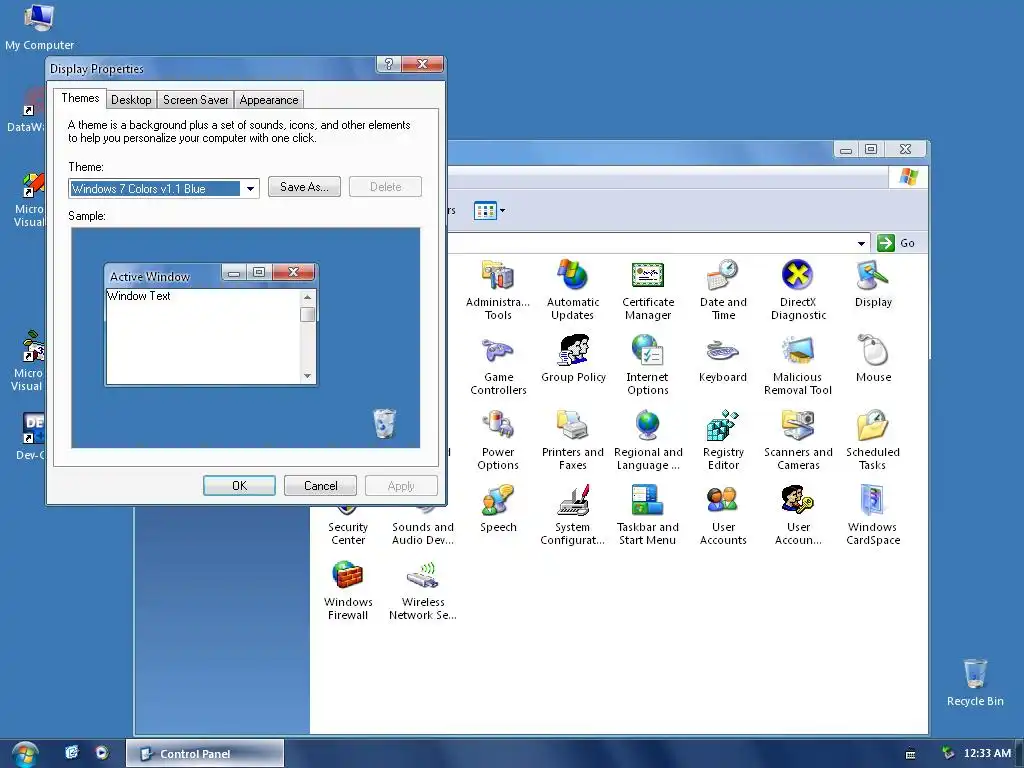Open Printers and Faxes icon
The image size is (1024, 768).
tap(573, 440)
